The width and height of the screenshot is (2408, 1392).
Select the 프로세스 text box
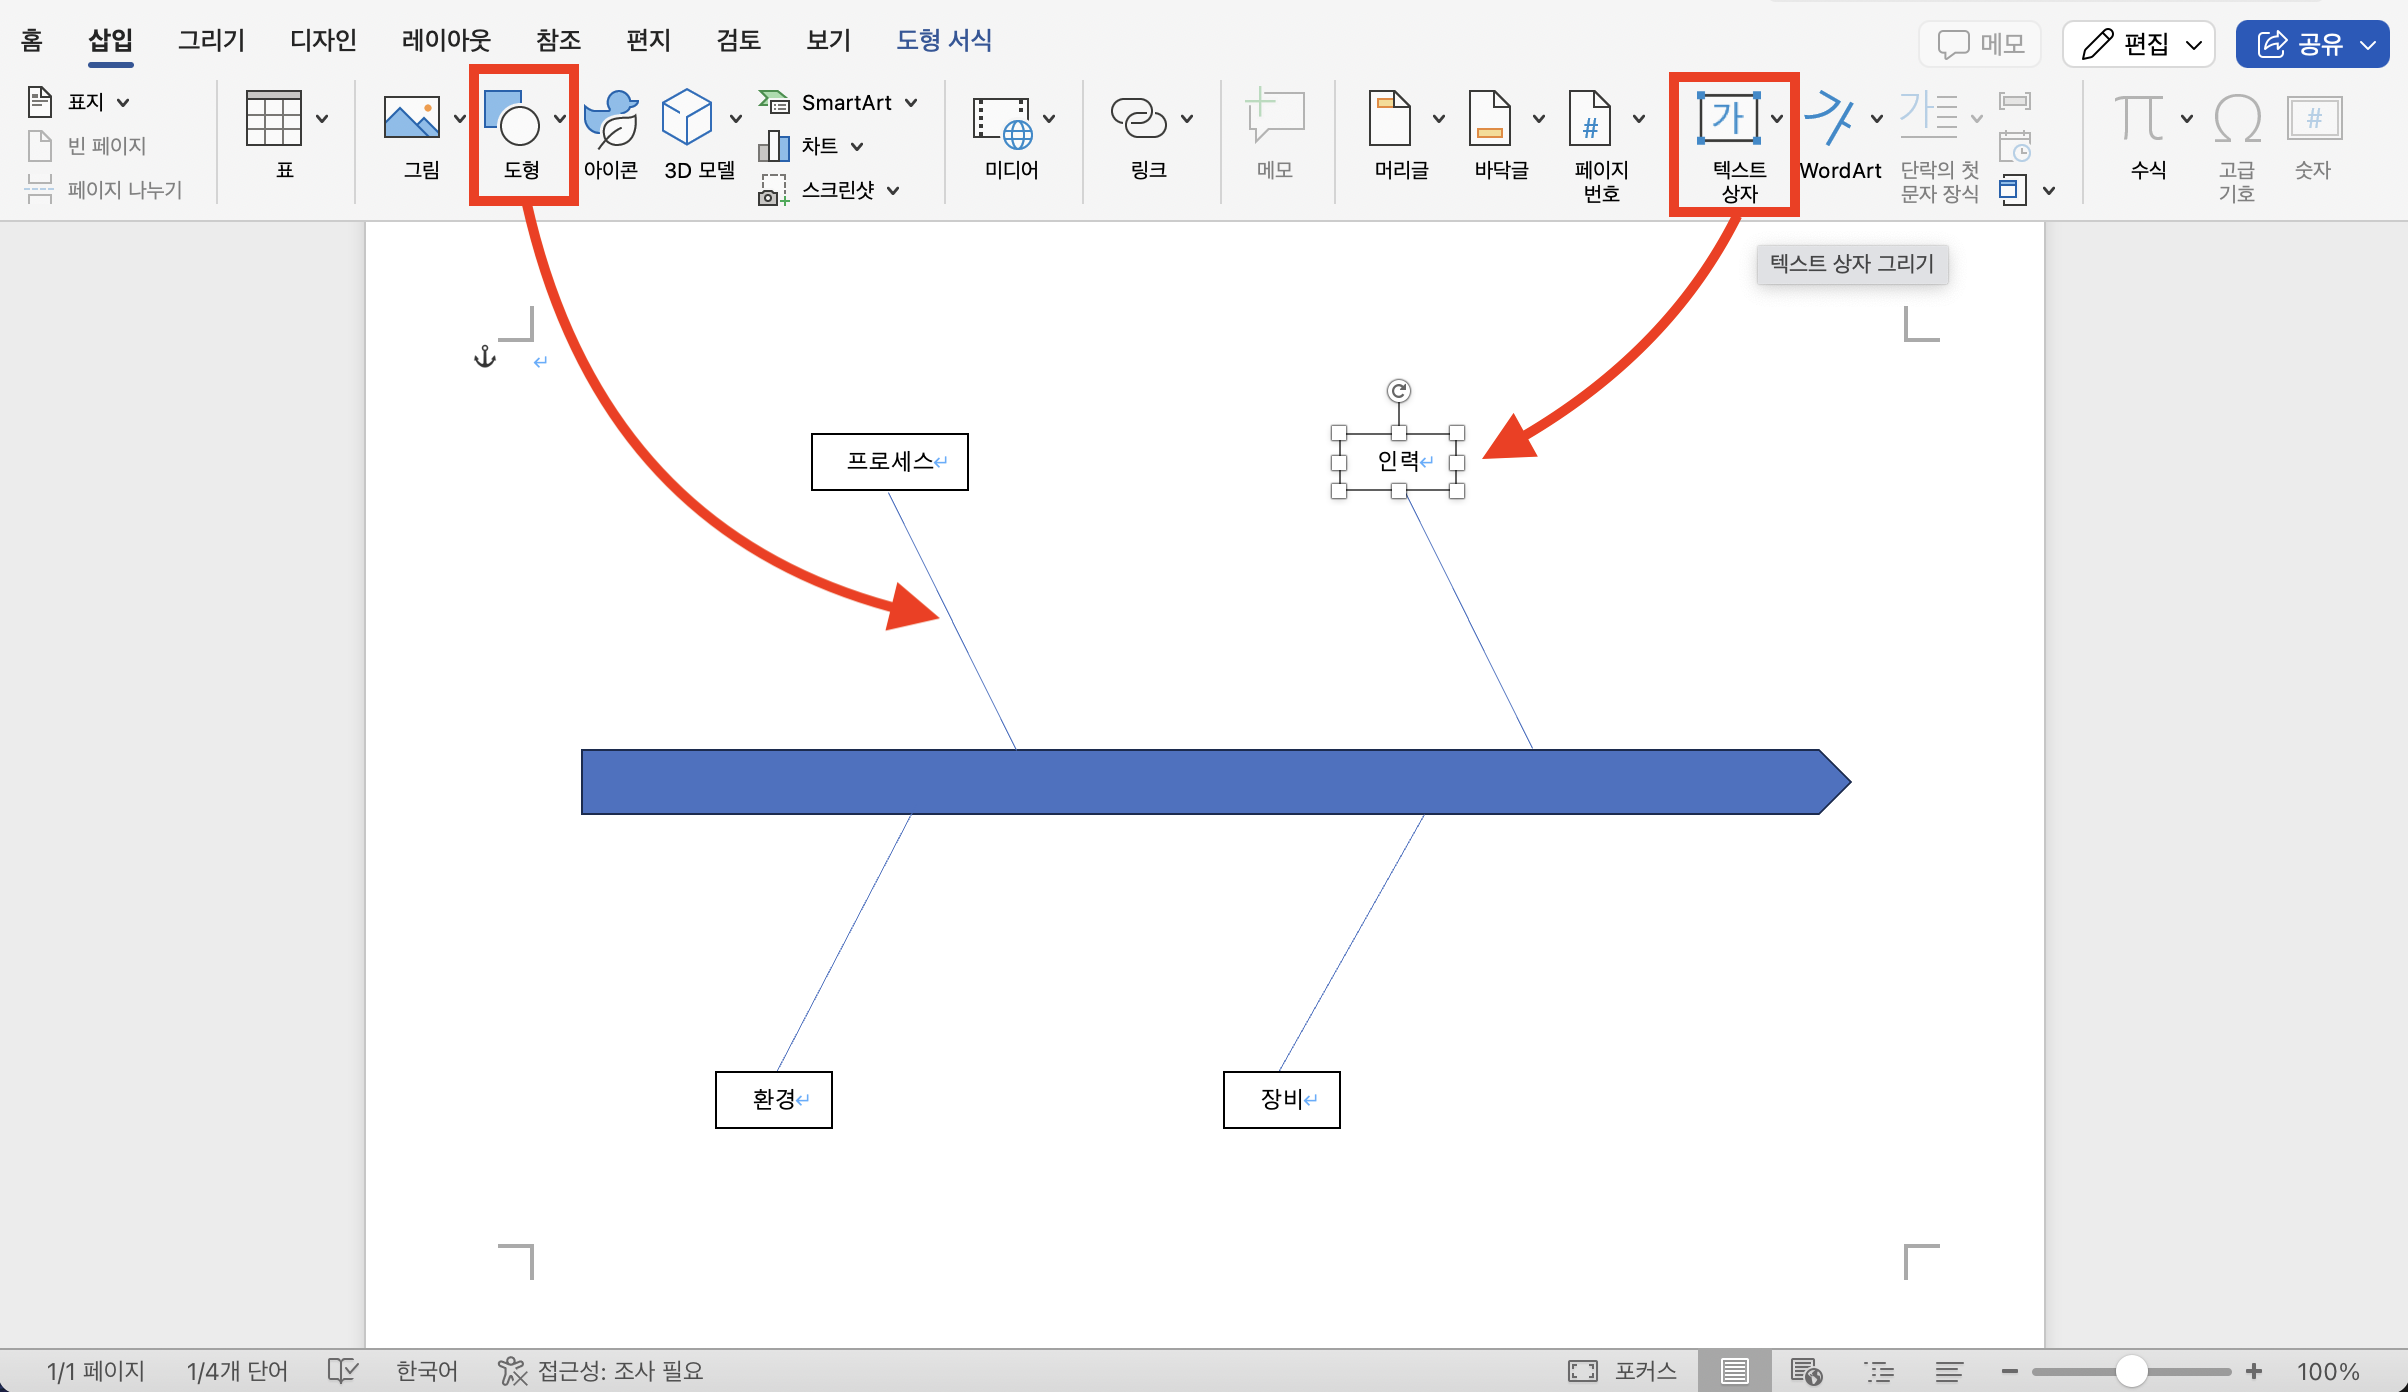(890, 462)
